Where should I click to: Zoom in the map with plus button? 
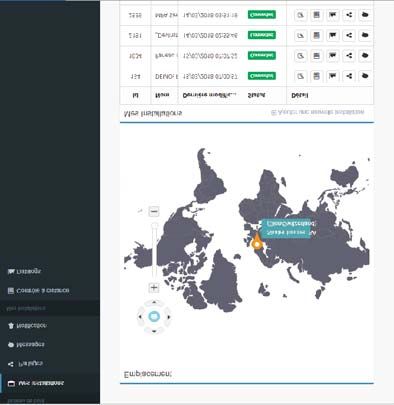[154, 287]
